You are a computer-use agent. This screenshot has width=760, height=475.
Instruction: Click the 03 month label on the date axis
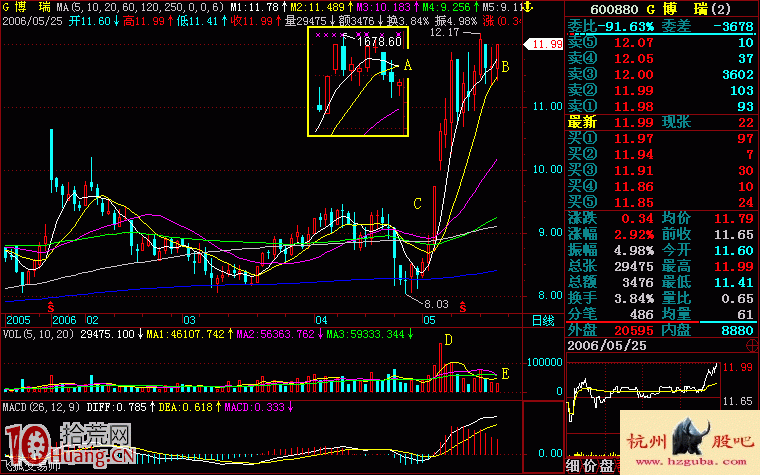pyautogui.click(x=189, y=320)
